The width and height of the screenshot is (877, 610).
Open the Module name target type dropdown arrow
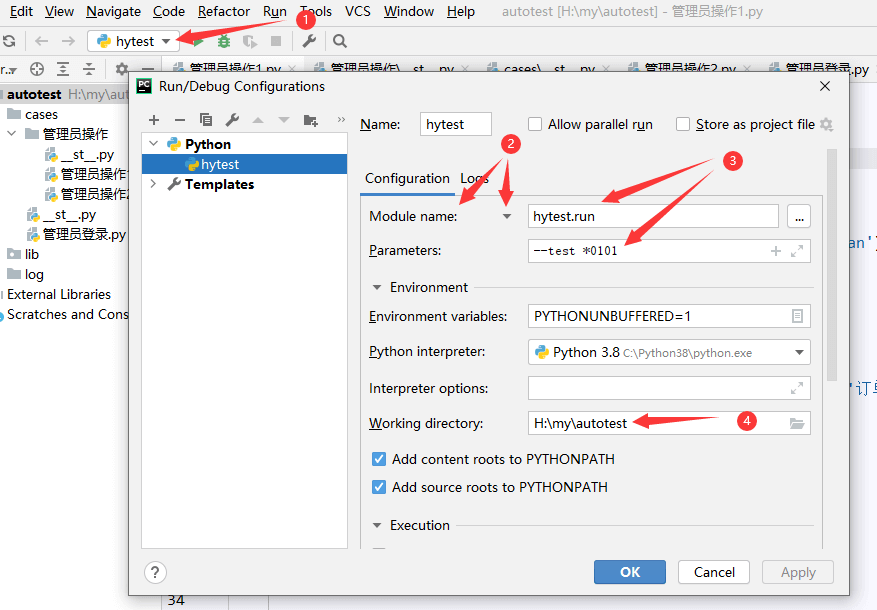[507, 216]
